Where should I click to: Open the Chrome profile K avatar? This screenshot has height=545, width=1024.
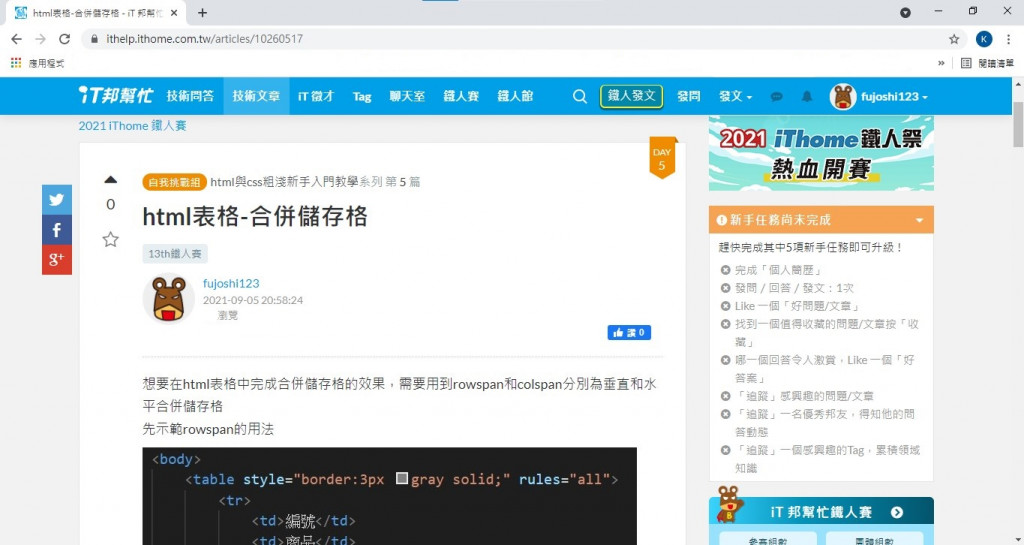pyautogui.click(x=984, y=39)
